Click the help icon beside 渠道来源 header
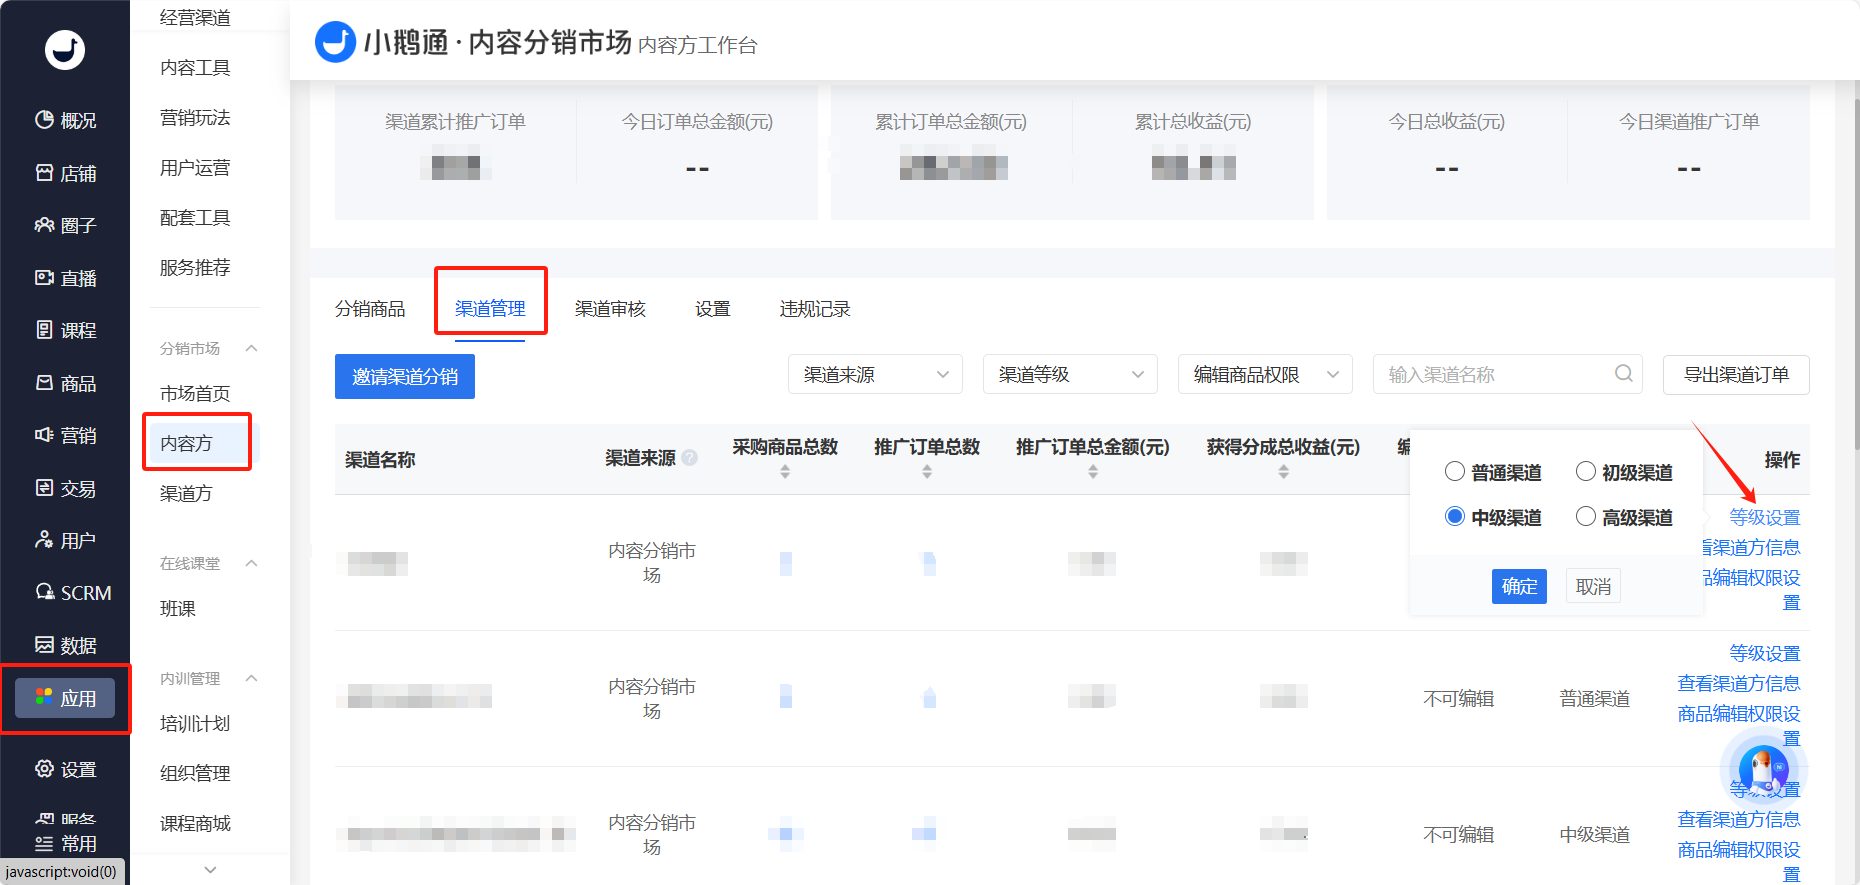This screenshot has width=1860, height=885. tap(689, 458)
